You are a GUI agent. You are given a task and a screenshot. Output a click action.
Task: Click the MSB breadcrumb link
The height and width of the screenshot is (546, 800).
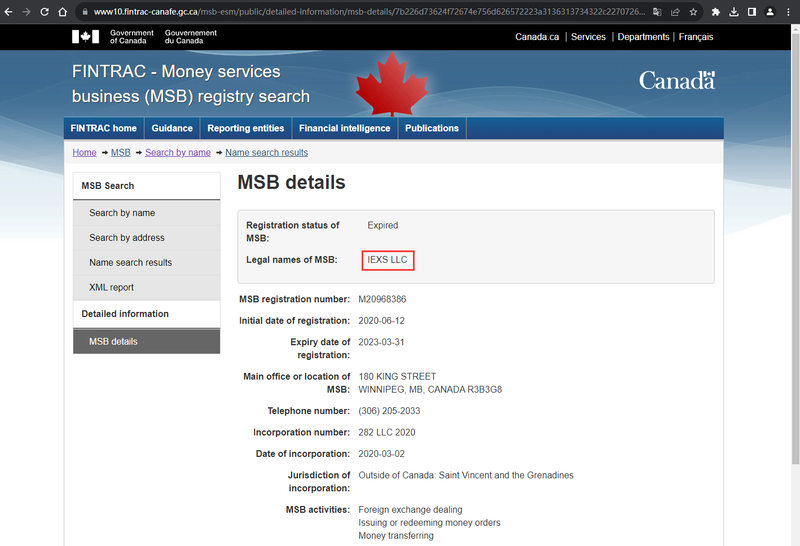pyautogui.click(x=120, y=153)
